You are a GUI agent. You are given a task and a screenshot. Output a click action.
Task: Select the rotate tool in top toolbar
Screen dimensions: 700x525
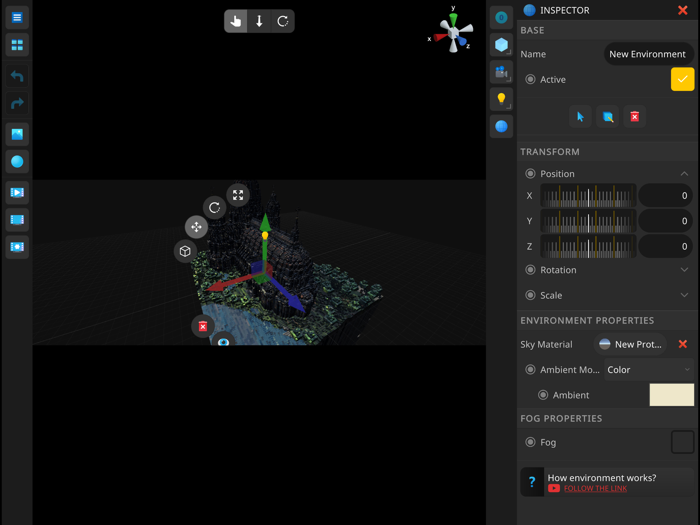tap(283, 21)
